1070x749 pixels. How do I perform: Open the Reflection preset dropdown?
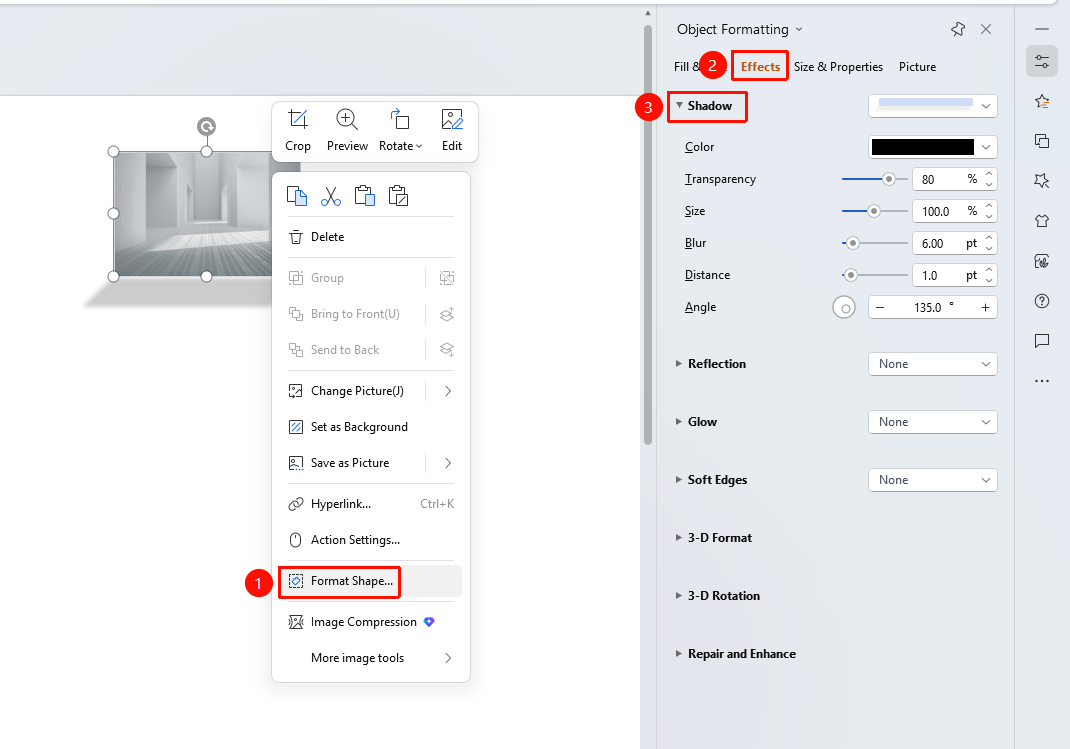click(x=933, y=364)
